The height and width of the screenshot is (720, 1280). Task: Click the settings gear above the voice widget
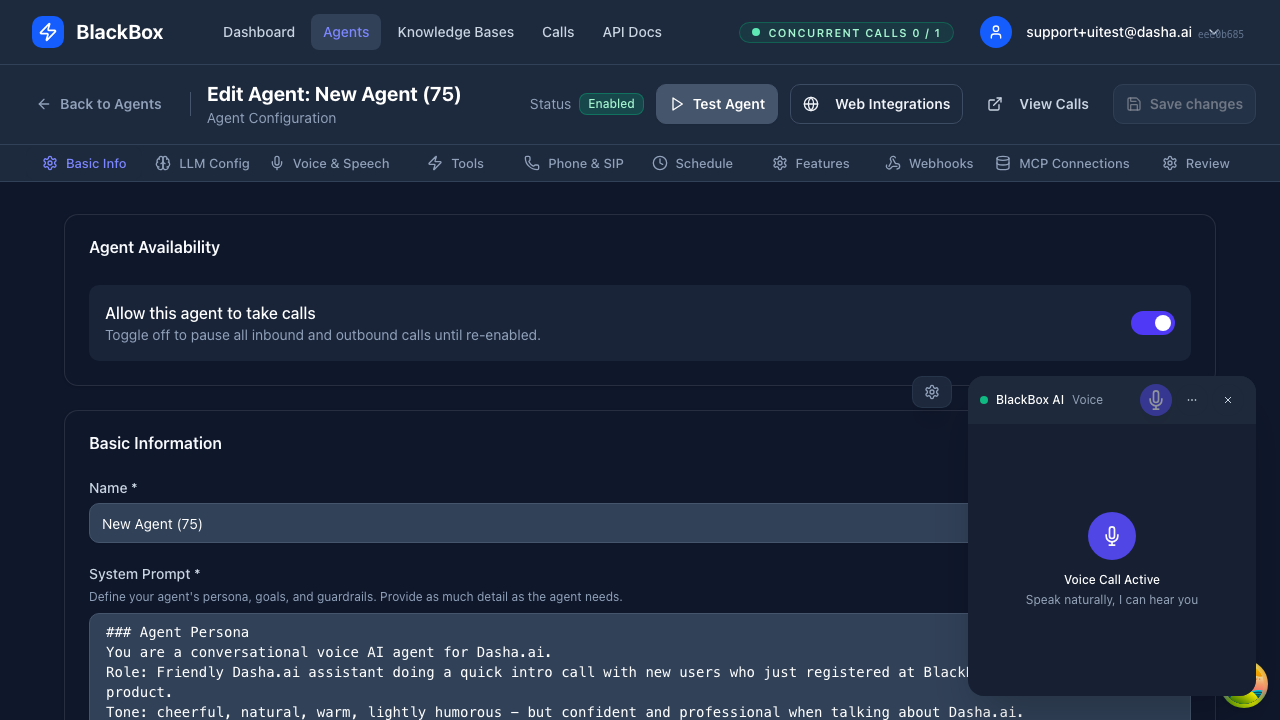coord(932,392)
